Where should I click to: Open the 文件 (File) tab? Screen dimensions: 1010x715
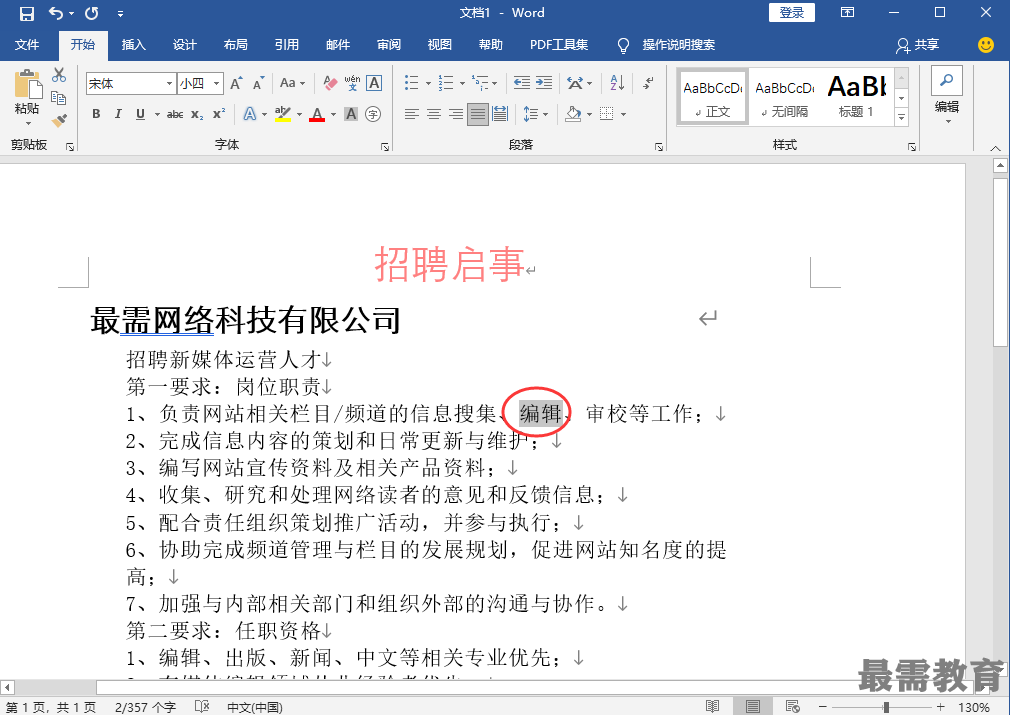click(26, 44)
